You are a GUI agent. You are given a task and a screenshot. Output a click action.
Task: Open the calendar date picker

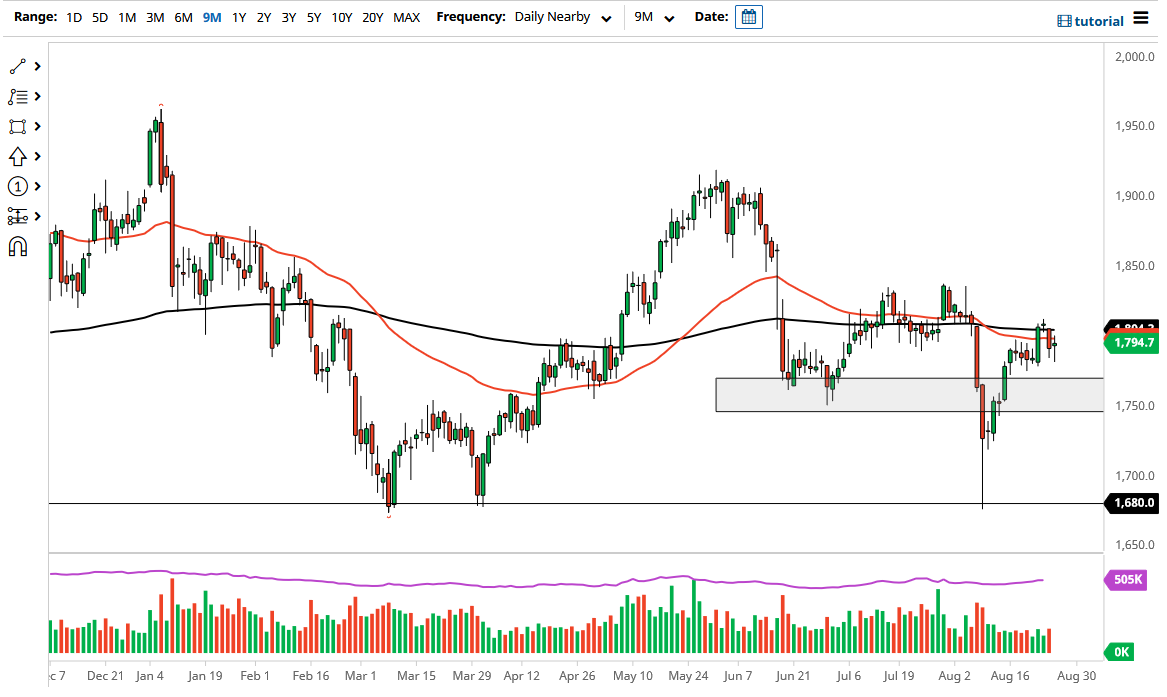749,17
